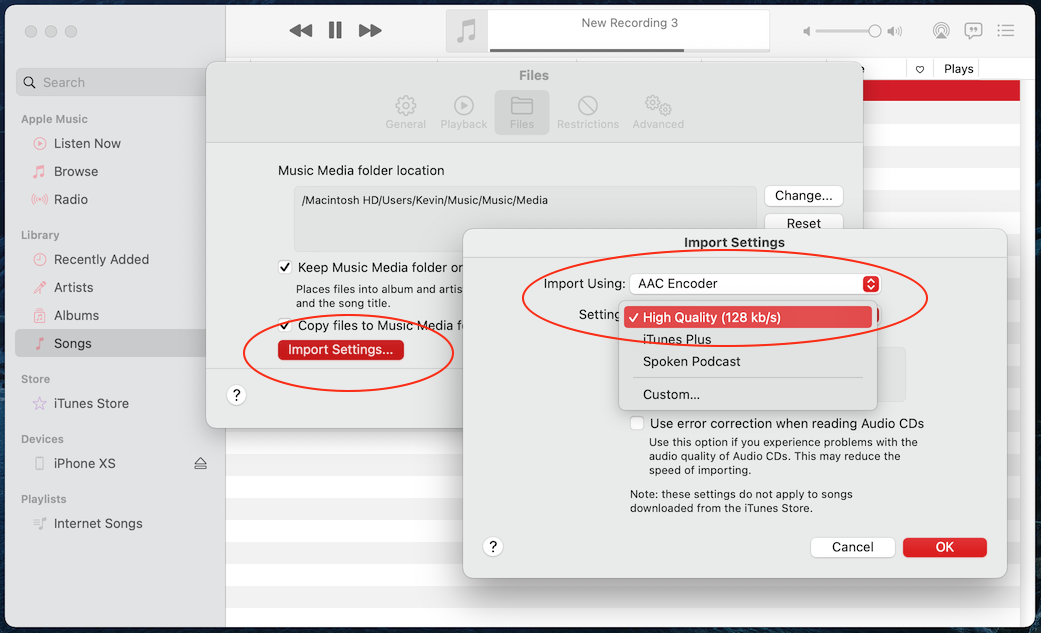
Task: Skip forward to the next track
Action: (x=370, y=31)
